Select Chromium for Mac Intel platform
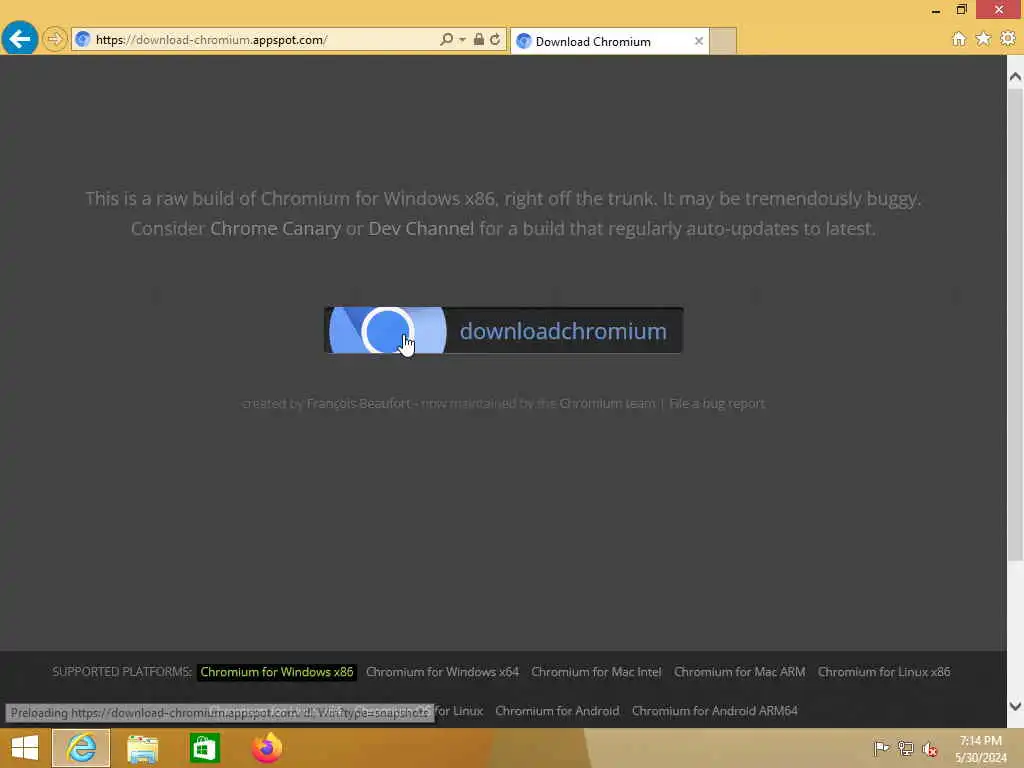This screenshot has height=768, width=1024. click(596, 672)
